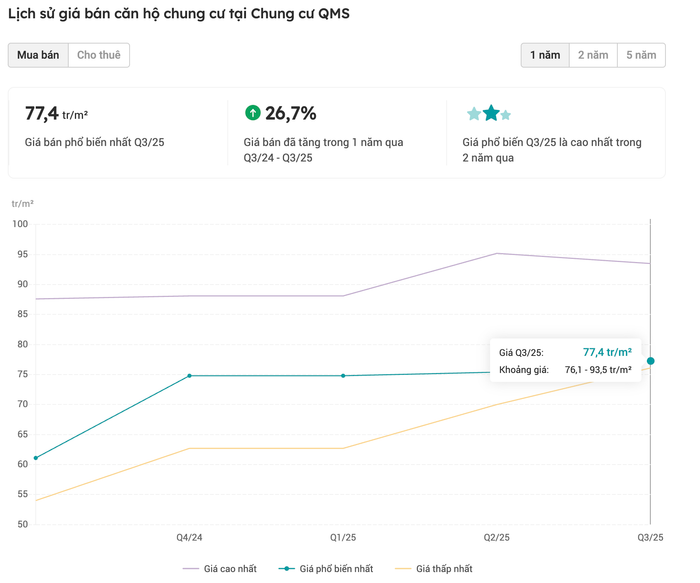
Task: Click the purple line swatch in legend
Action: (191, 569)
